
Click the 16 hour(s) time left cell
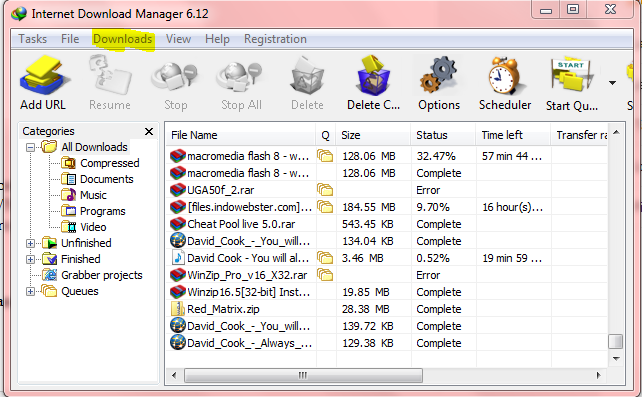pos(512,207)
